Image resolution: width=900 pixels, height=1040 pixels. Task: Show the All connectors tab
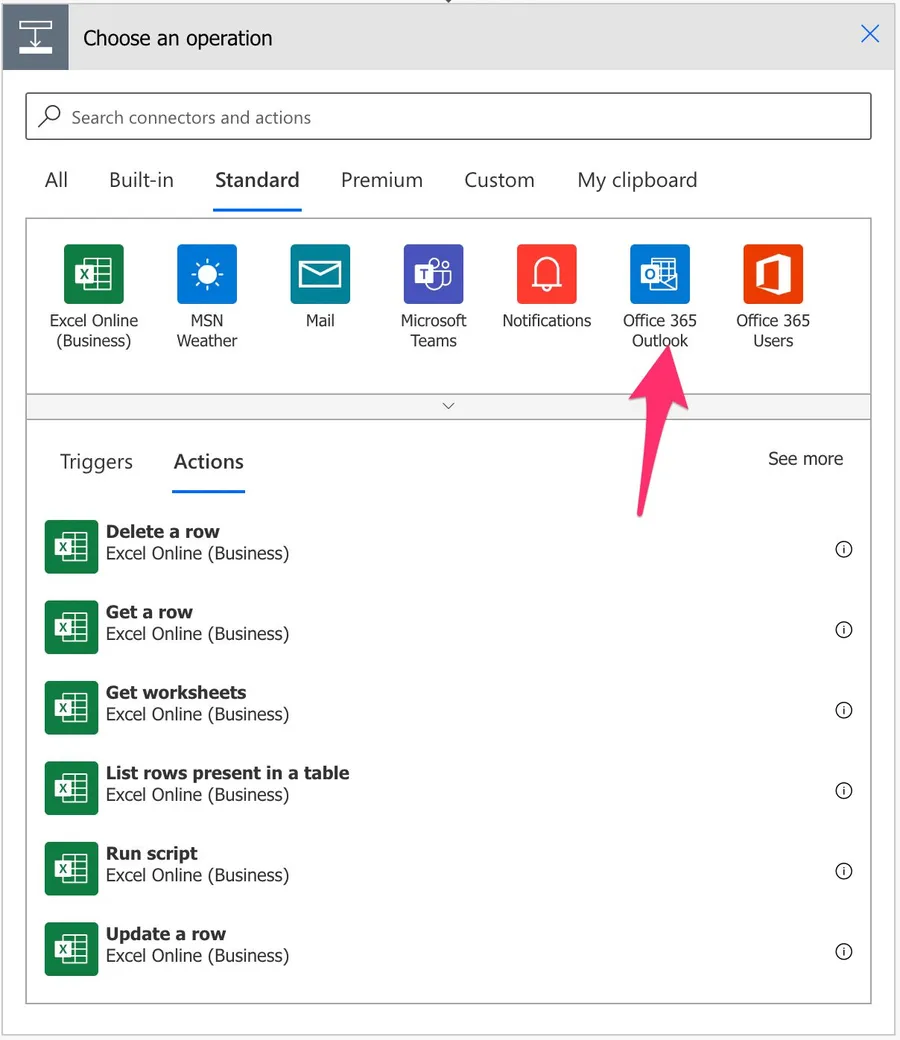[56, 181]
